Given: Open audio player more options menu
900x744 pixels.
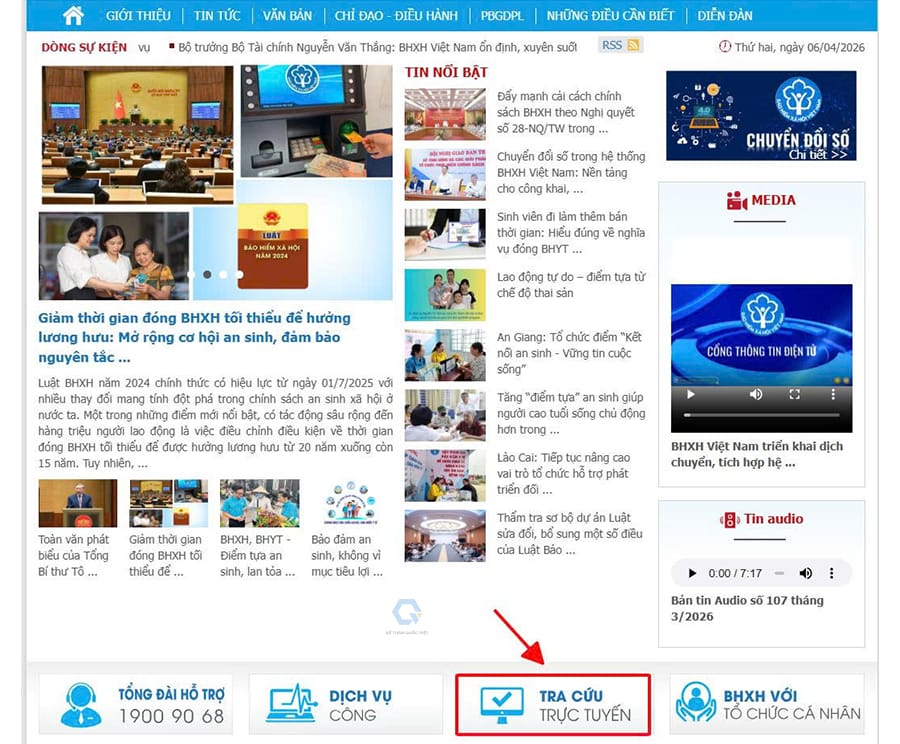Looking at the screenshot, I should tap(831, 573).
